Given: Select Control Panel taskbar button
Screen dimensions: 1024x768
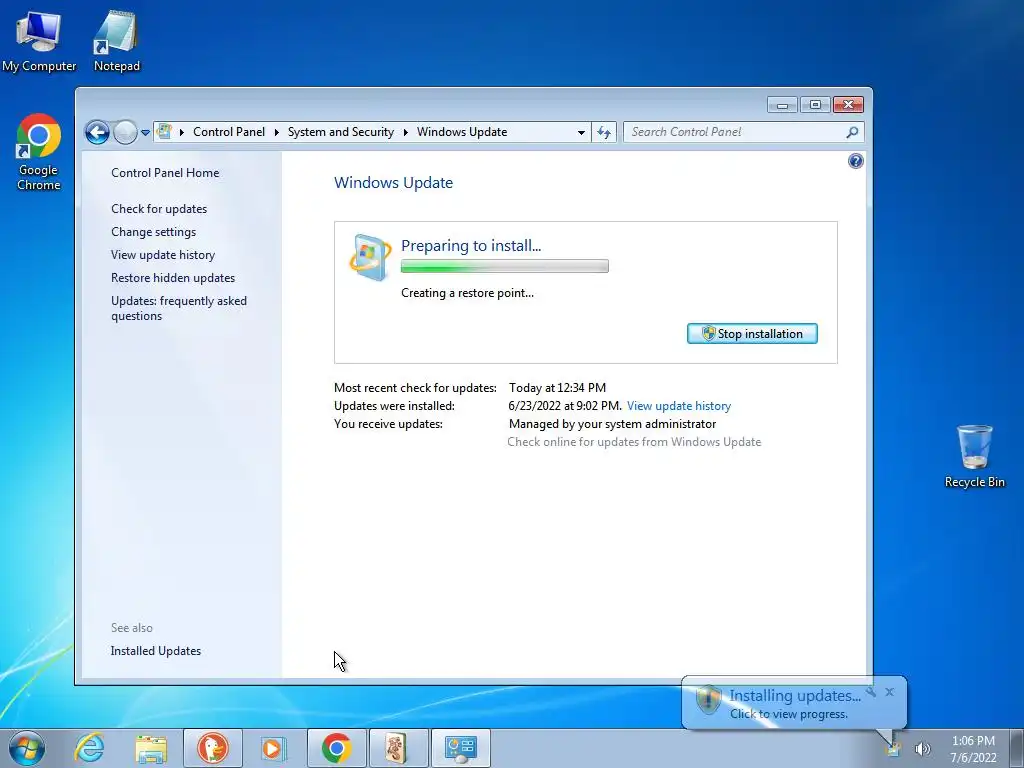Looking at the screenshot, I should pyautogui.click(x=460, y=748).
